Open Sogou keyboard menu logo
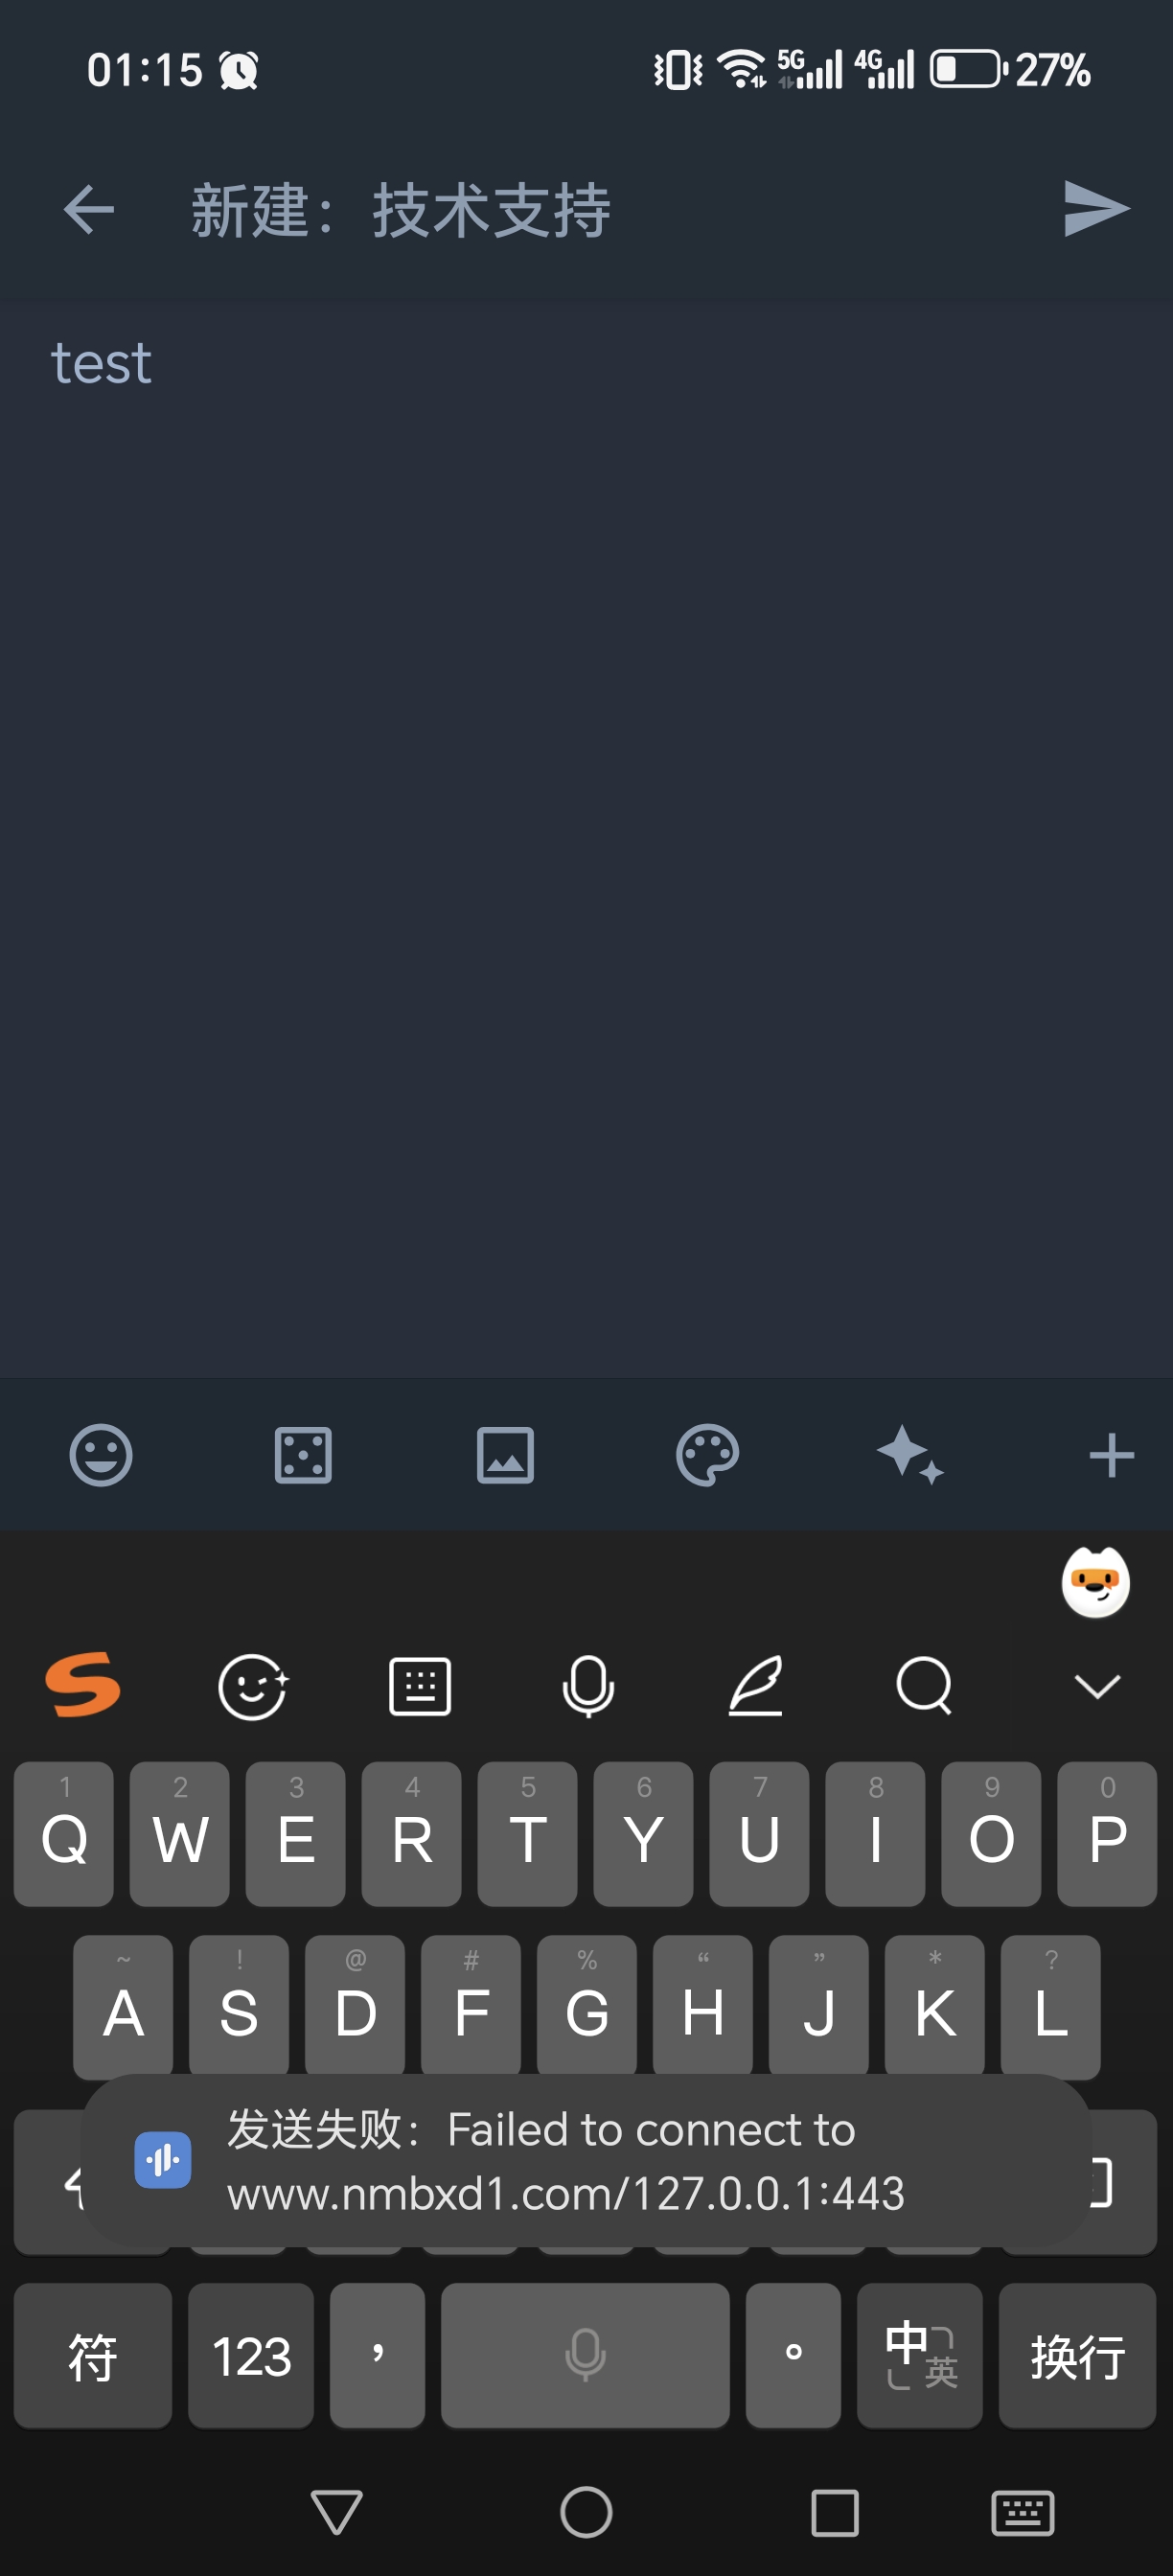Viewport: 1173px width, 2576px height. pyautogui.click(x=83, y=1685)
